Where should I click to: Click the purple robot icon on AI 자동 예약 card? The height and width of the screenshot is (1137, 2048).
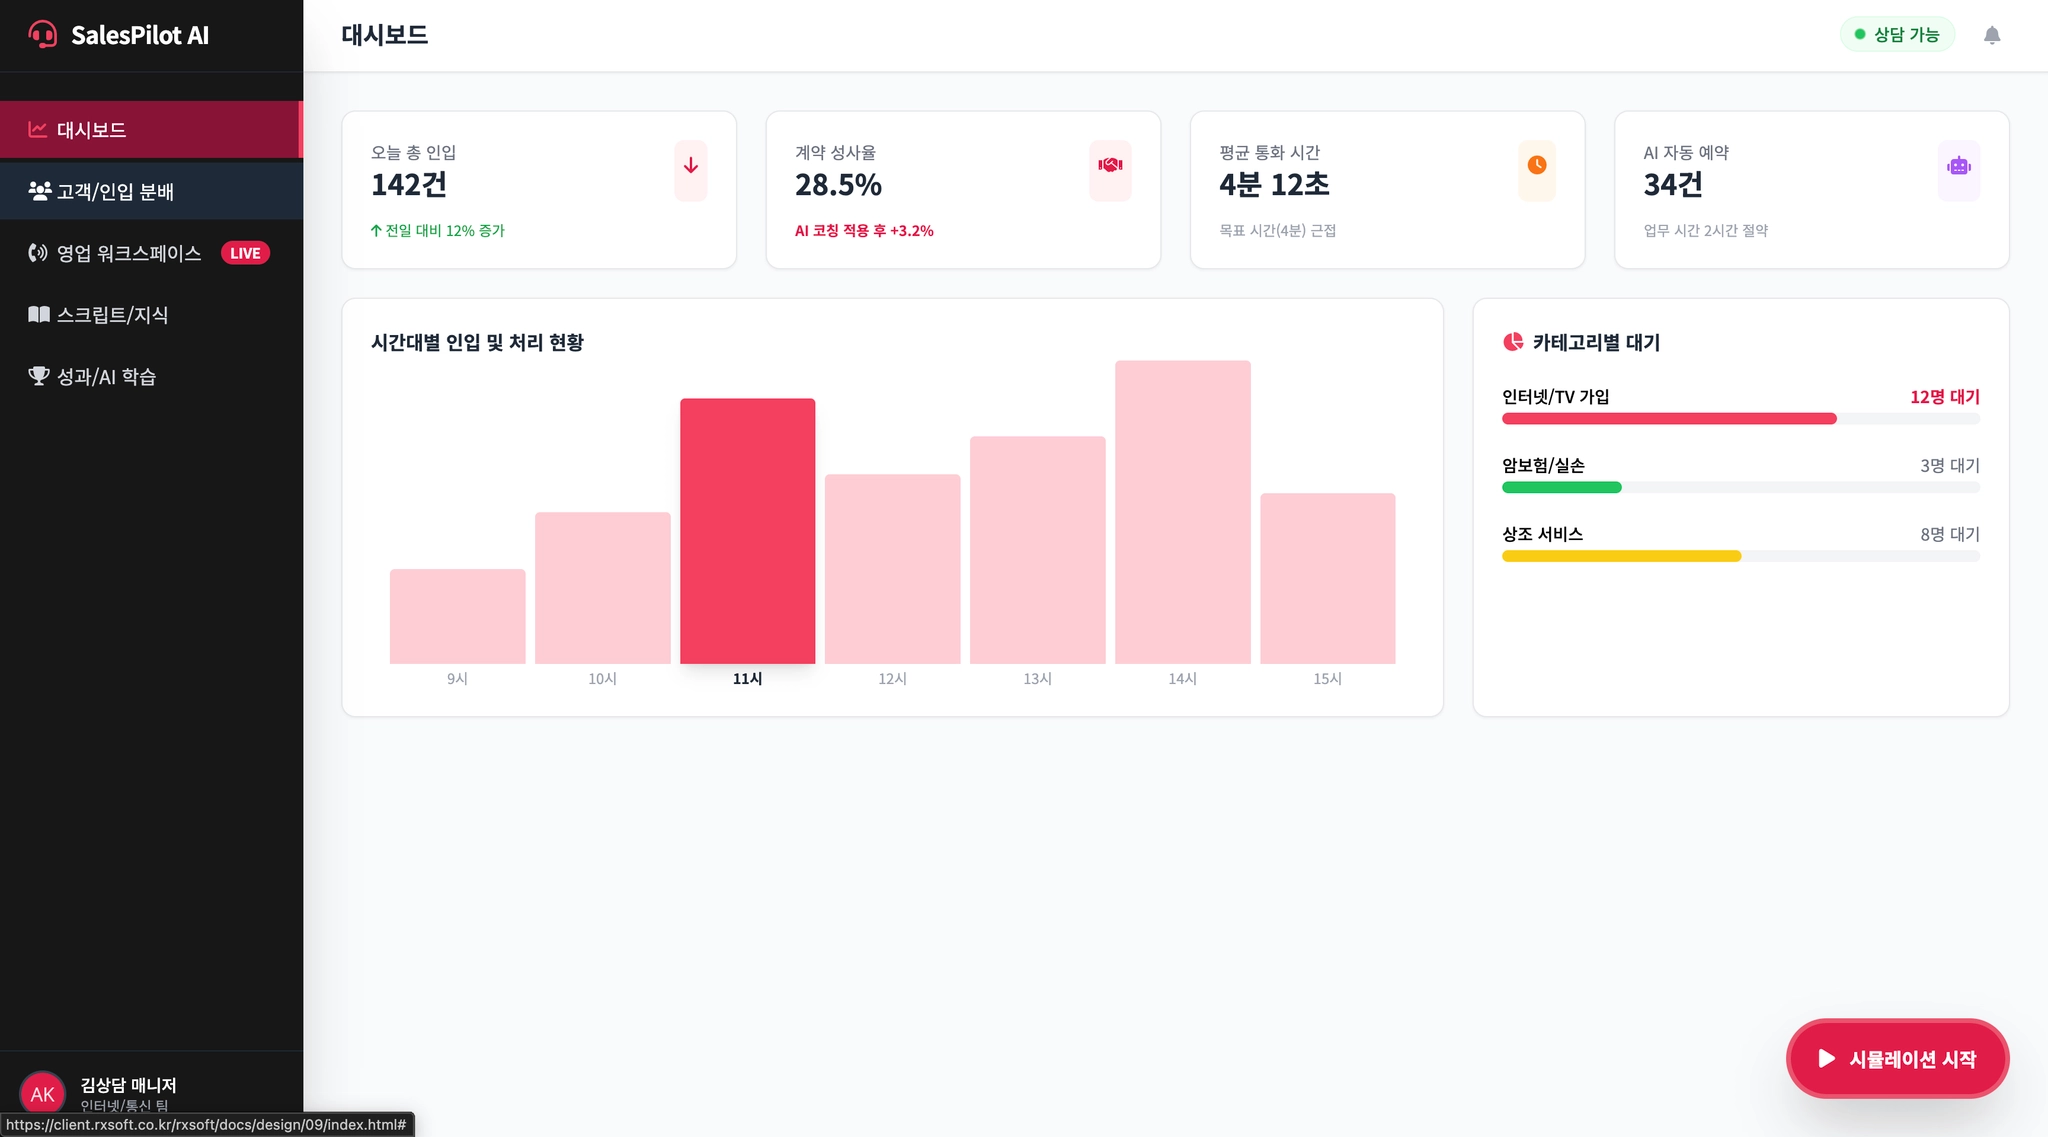click(1958, 166)
